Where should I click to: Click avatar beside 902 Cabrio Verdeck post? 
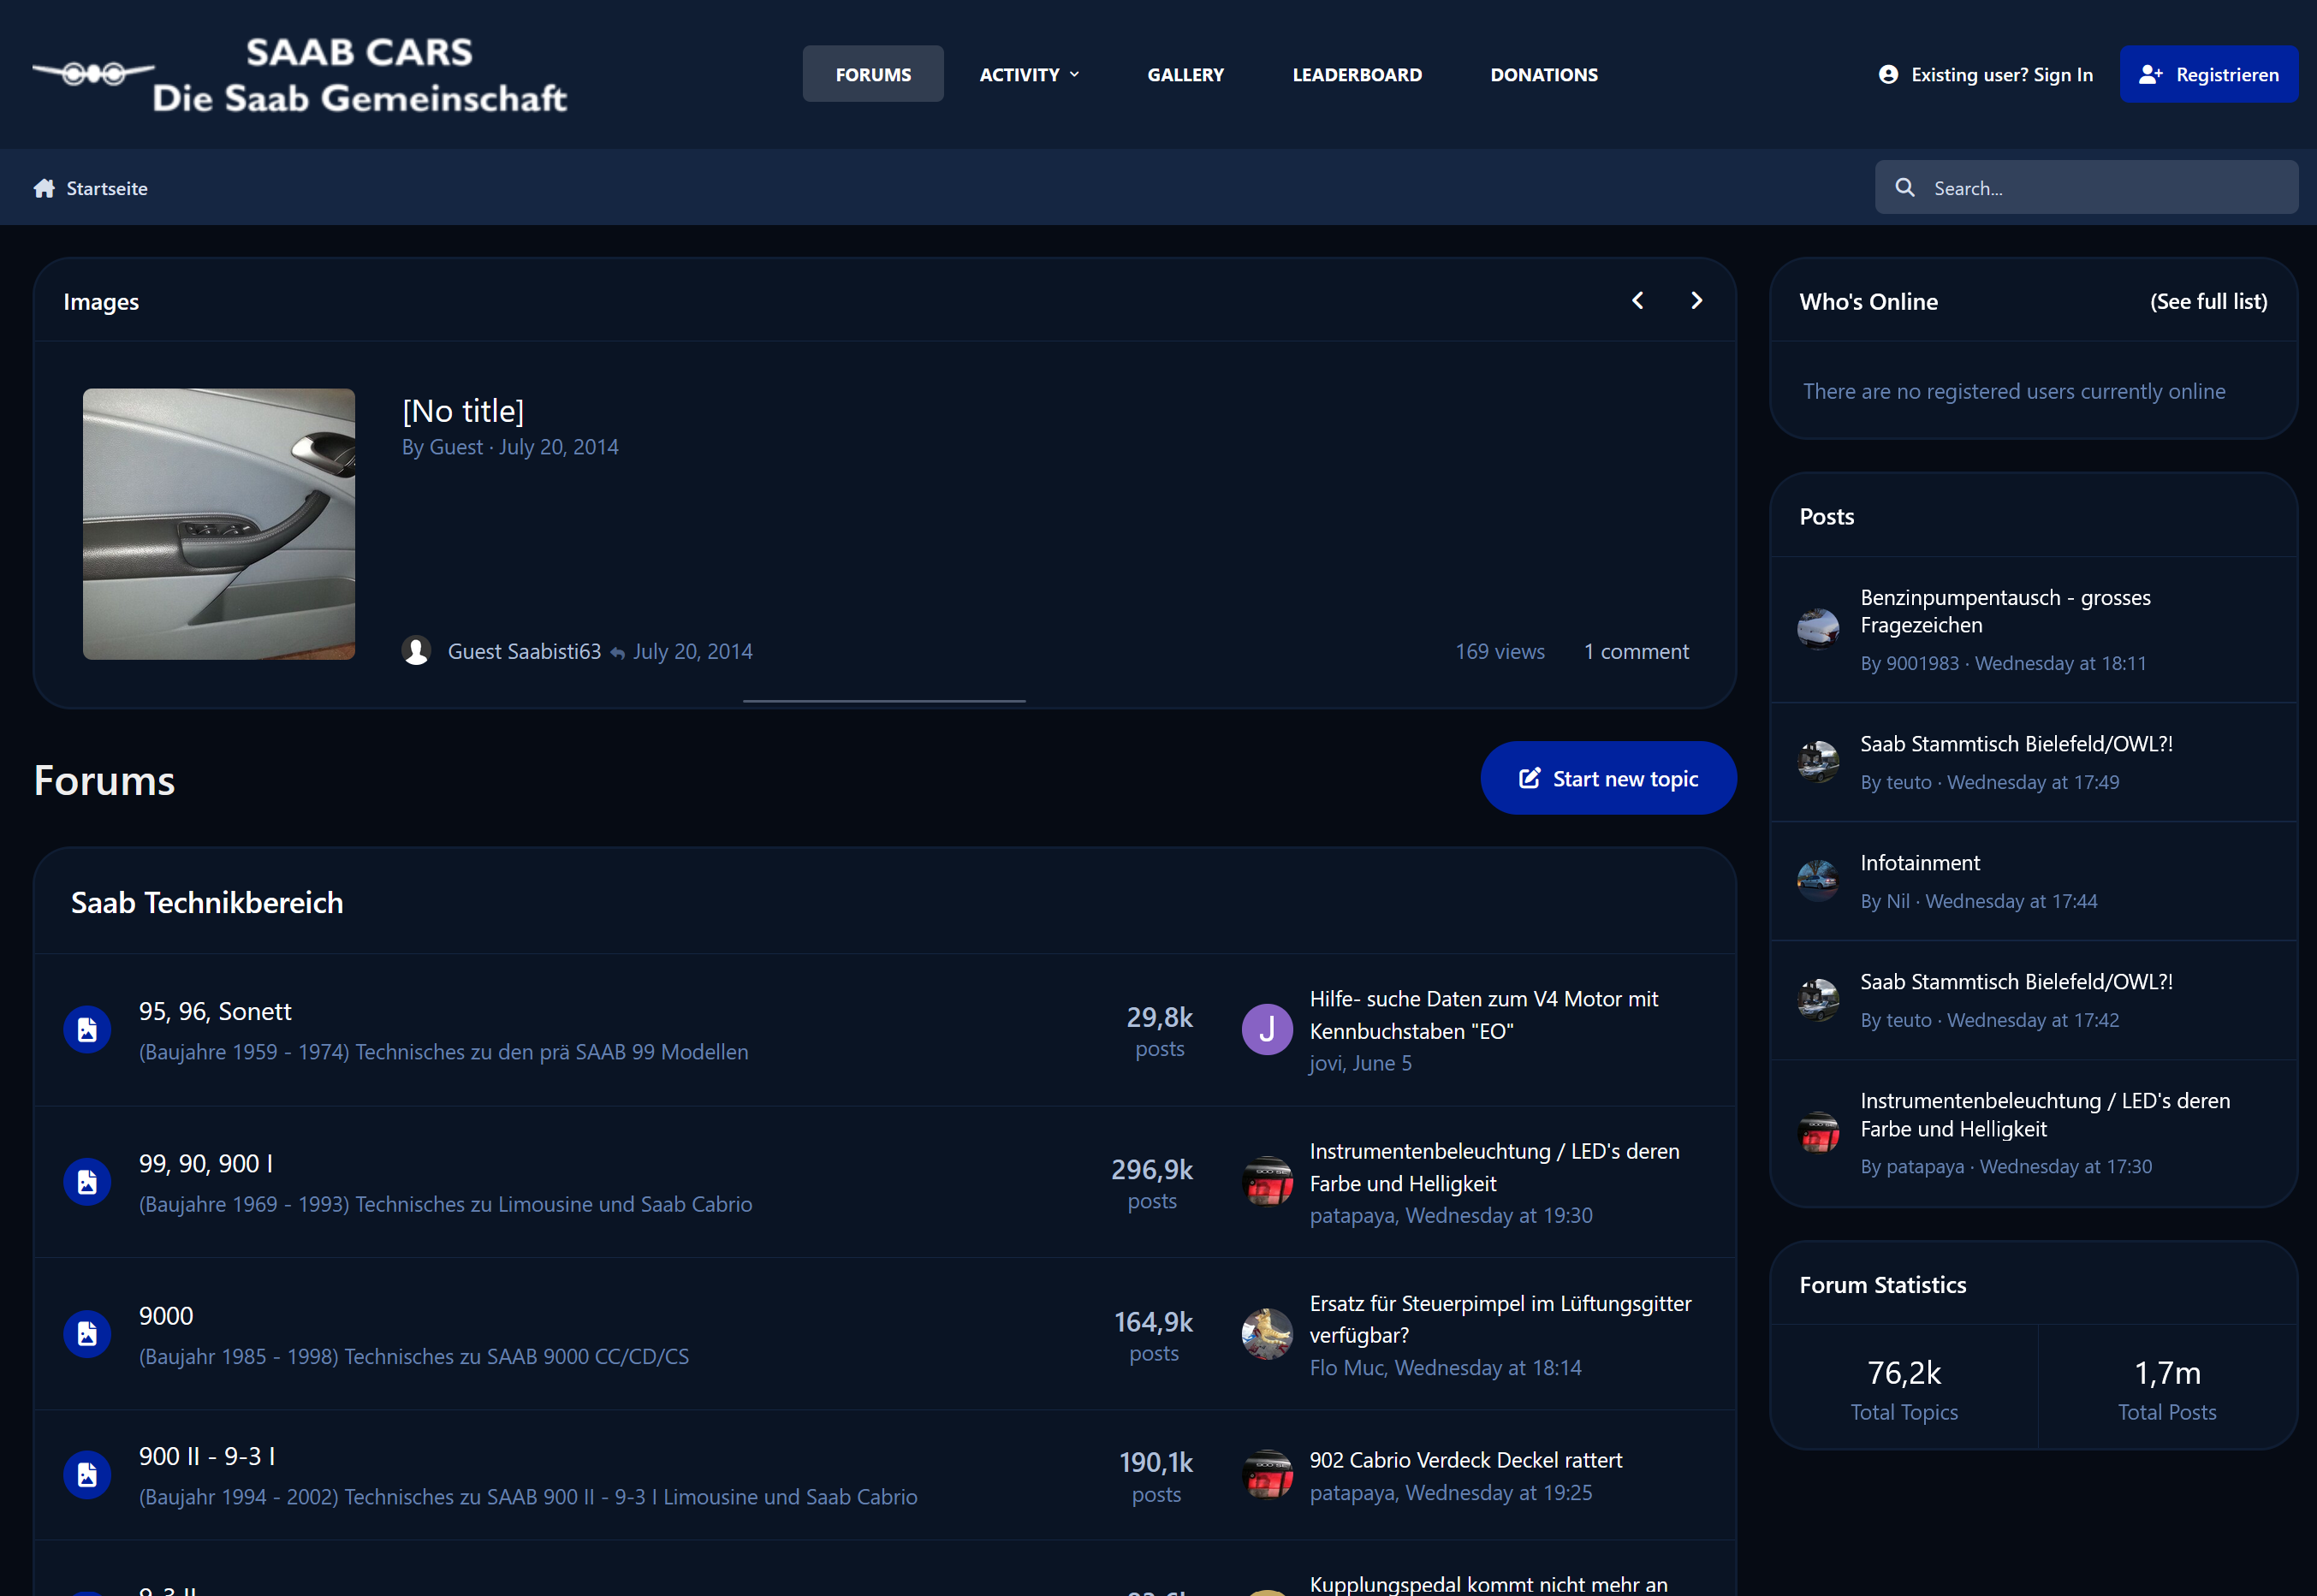1267,1475
